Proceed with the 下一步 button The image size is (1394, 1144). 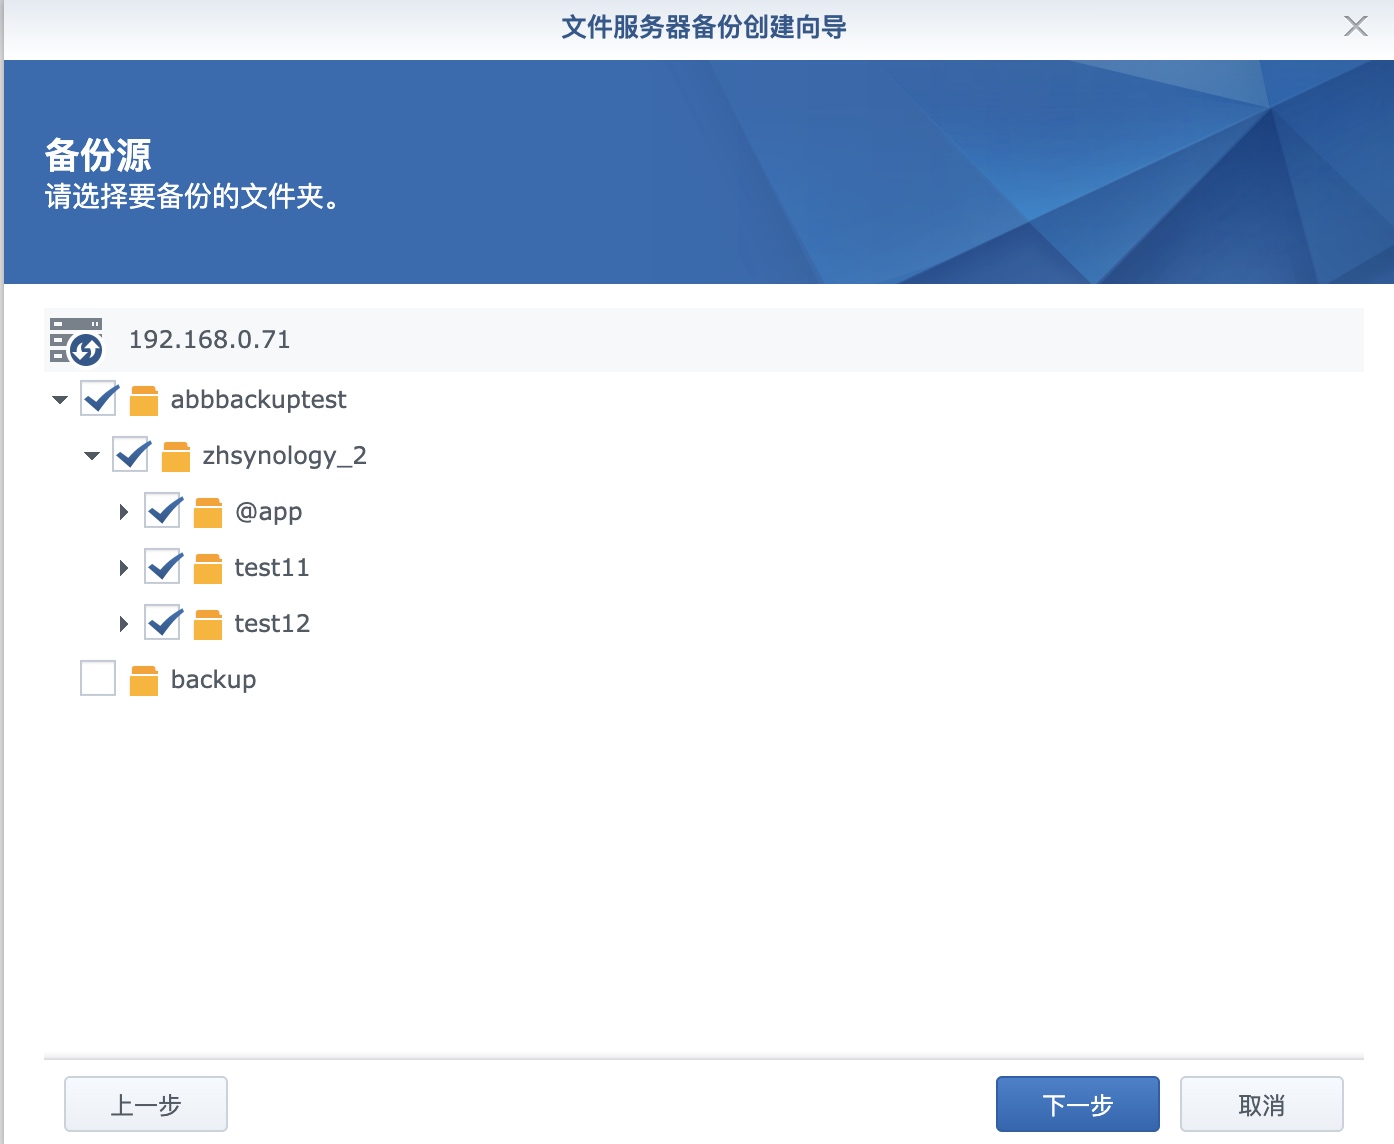tap(1078, 1104)
